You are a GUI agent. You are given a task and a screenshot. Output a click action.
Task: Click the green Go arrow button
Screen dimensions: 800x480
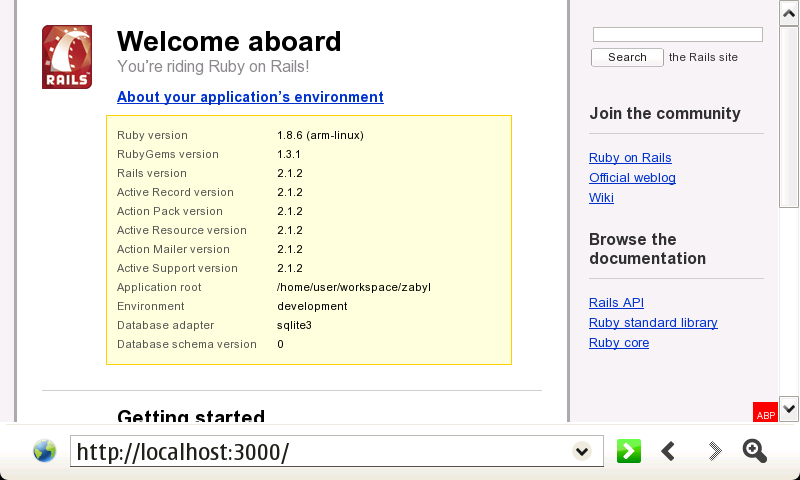pyautogui.click(x=629, y=451)
